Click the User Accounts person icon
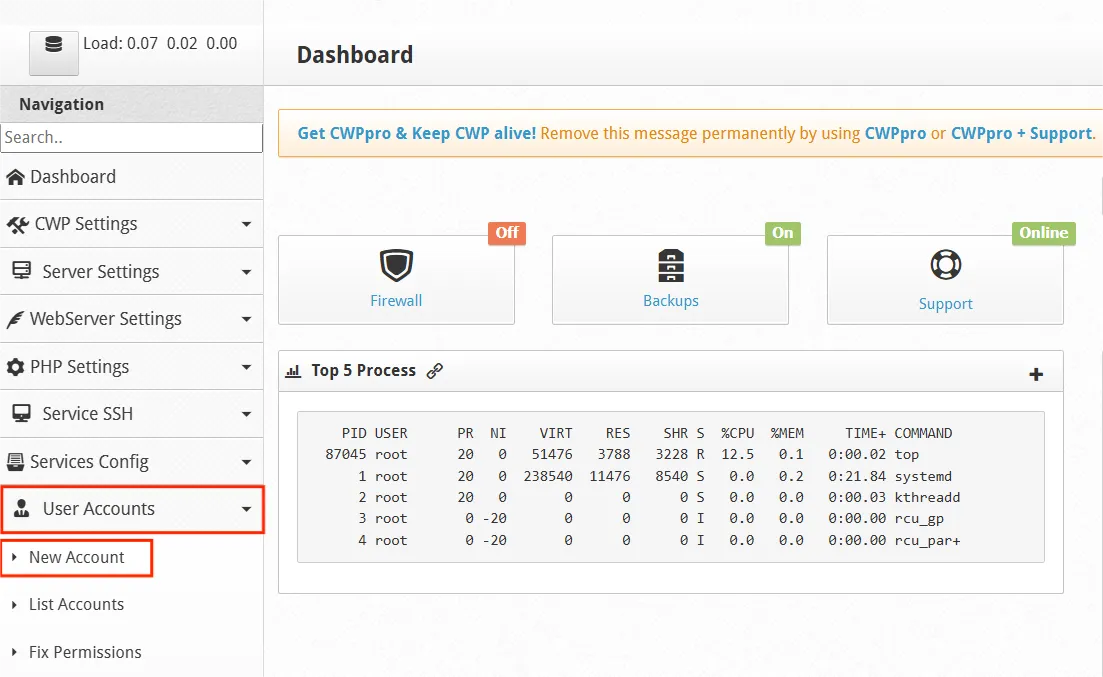Screen dimensions: 1103x677 (x=21, y=509)
